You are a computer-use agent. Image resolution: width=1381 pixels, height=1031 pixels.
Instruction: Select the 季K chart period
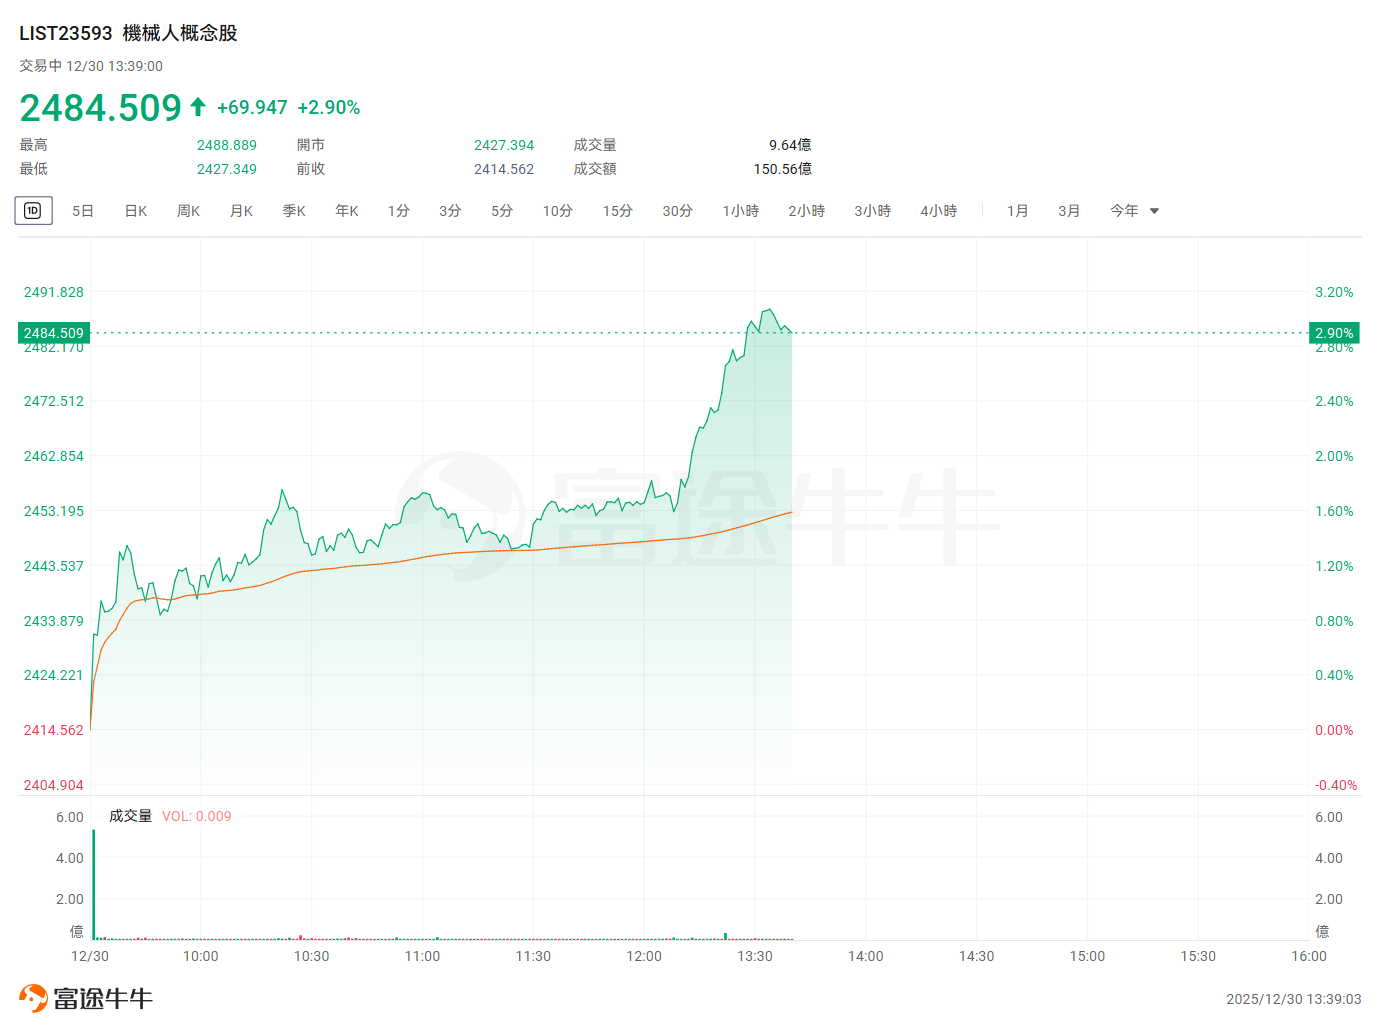coord(294,211)
